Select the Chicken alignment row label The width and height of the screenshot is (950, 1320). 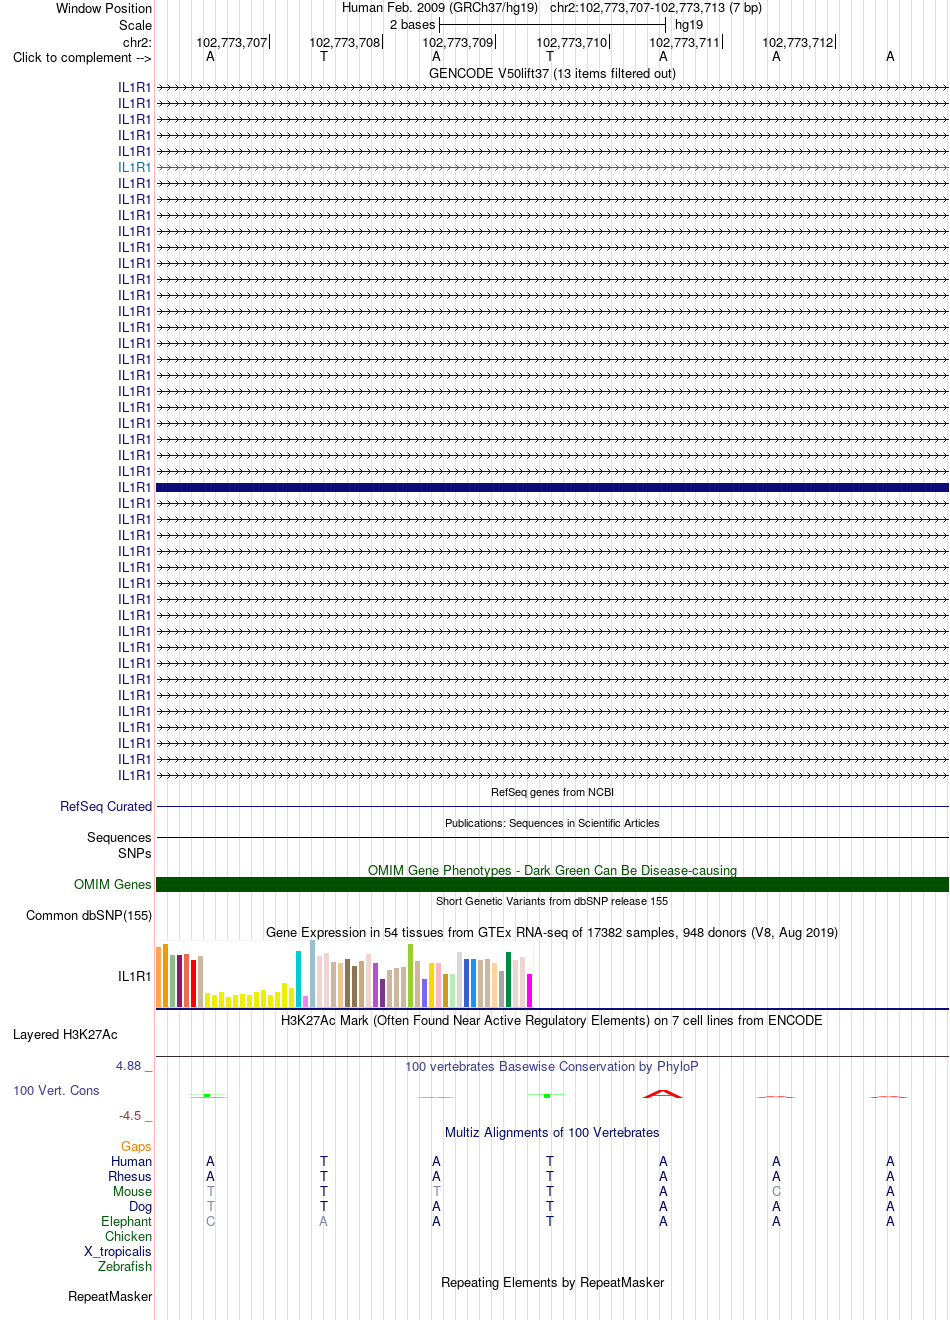pyautogui.click(x=129, y=1236)
